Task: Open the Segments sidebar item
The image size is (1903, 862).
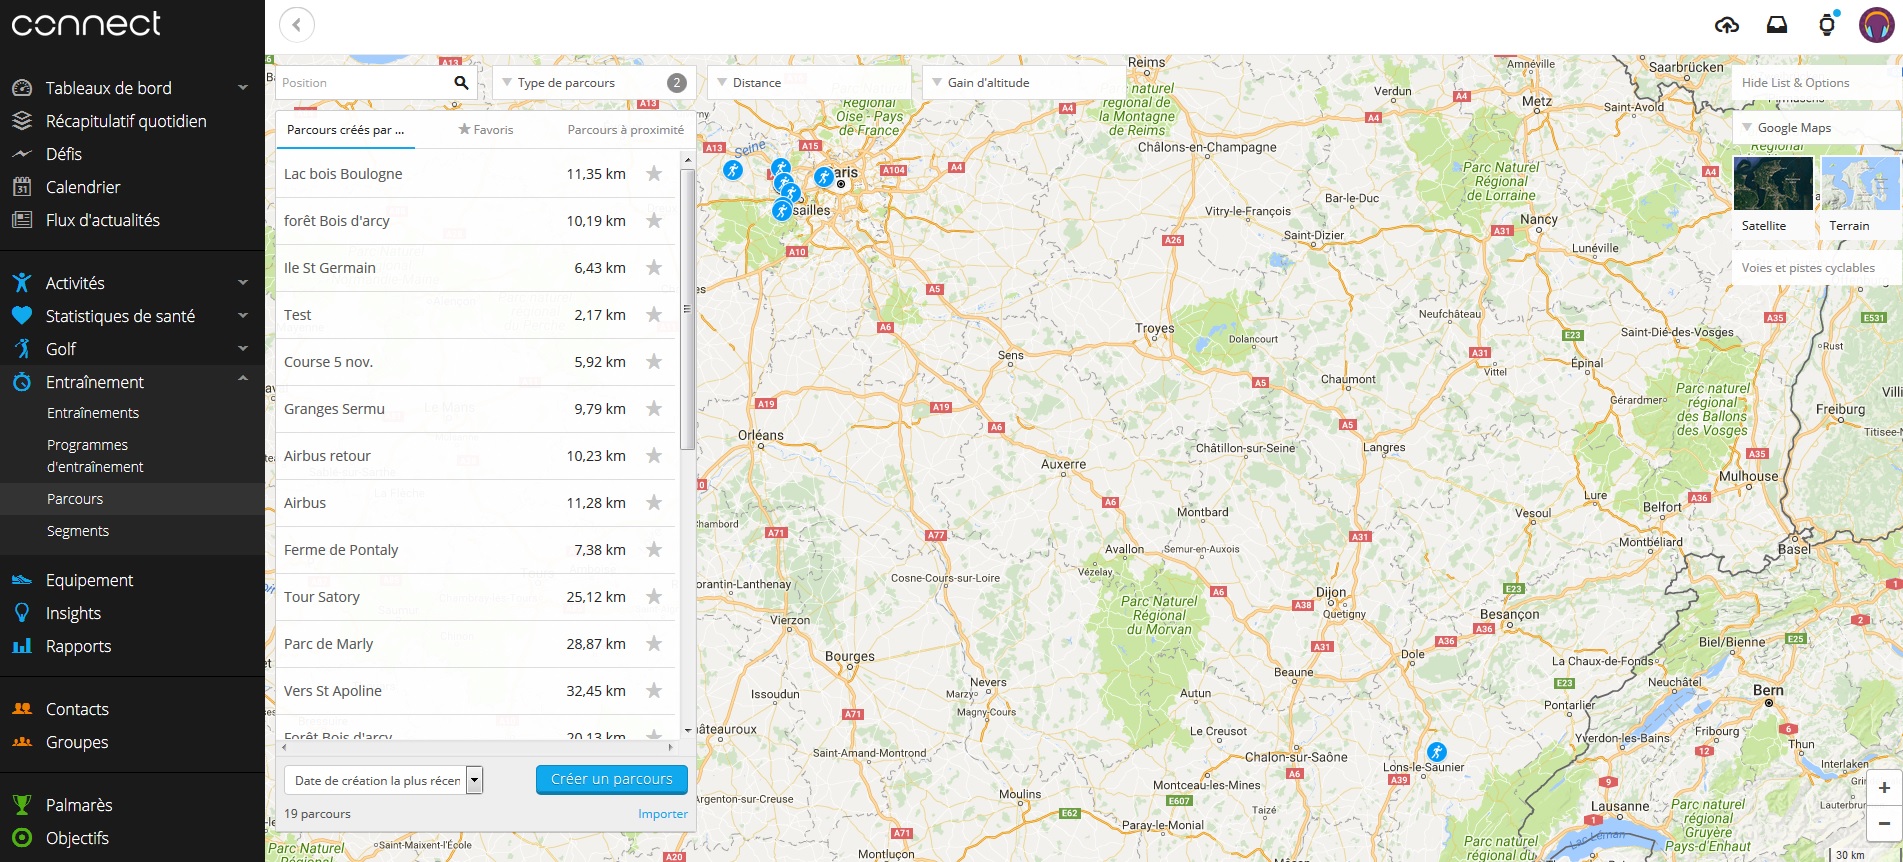Action: pos(78,531)
